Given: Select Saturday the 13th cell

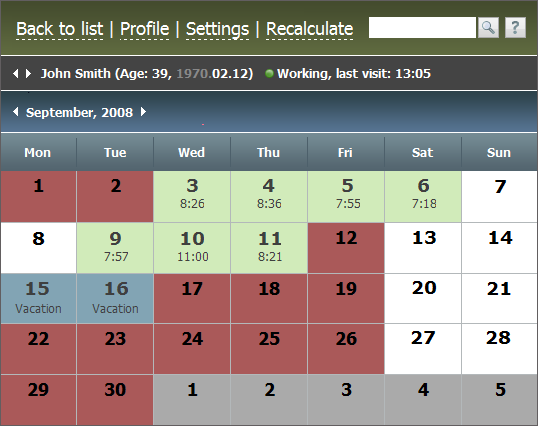Looking at the screenshot, I should [x=423, y=248].
